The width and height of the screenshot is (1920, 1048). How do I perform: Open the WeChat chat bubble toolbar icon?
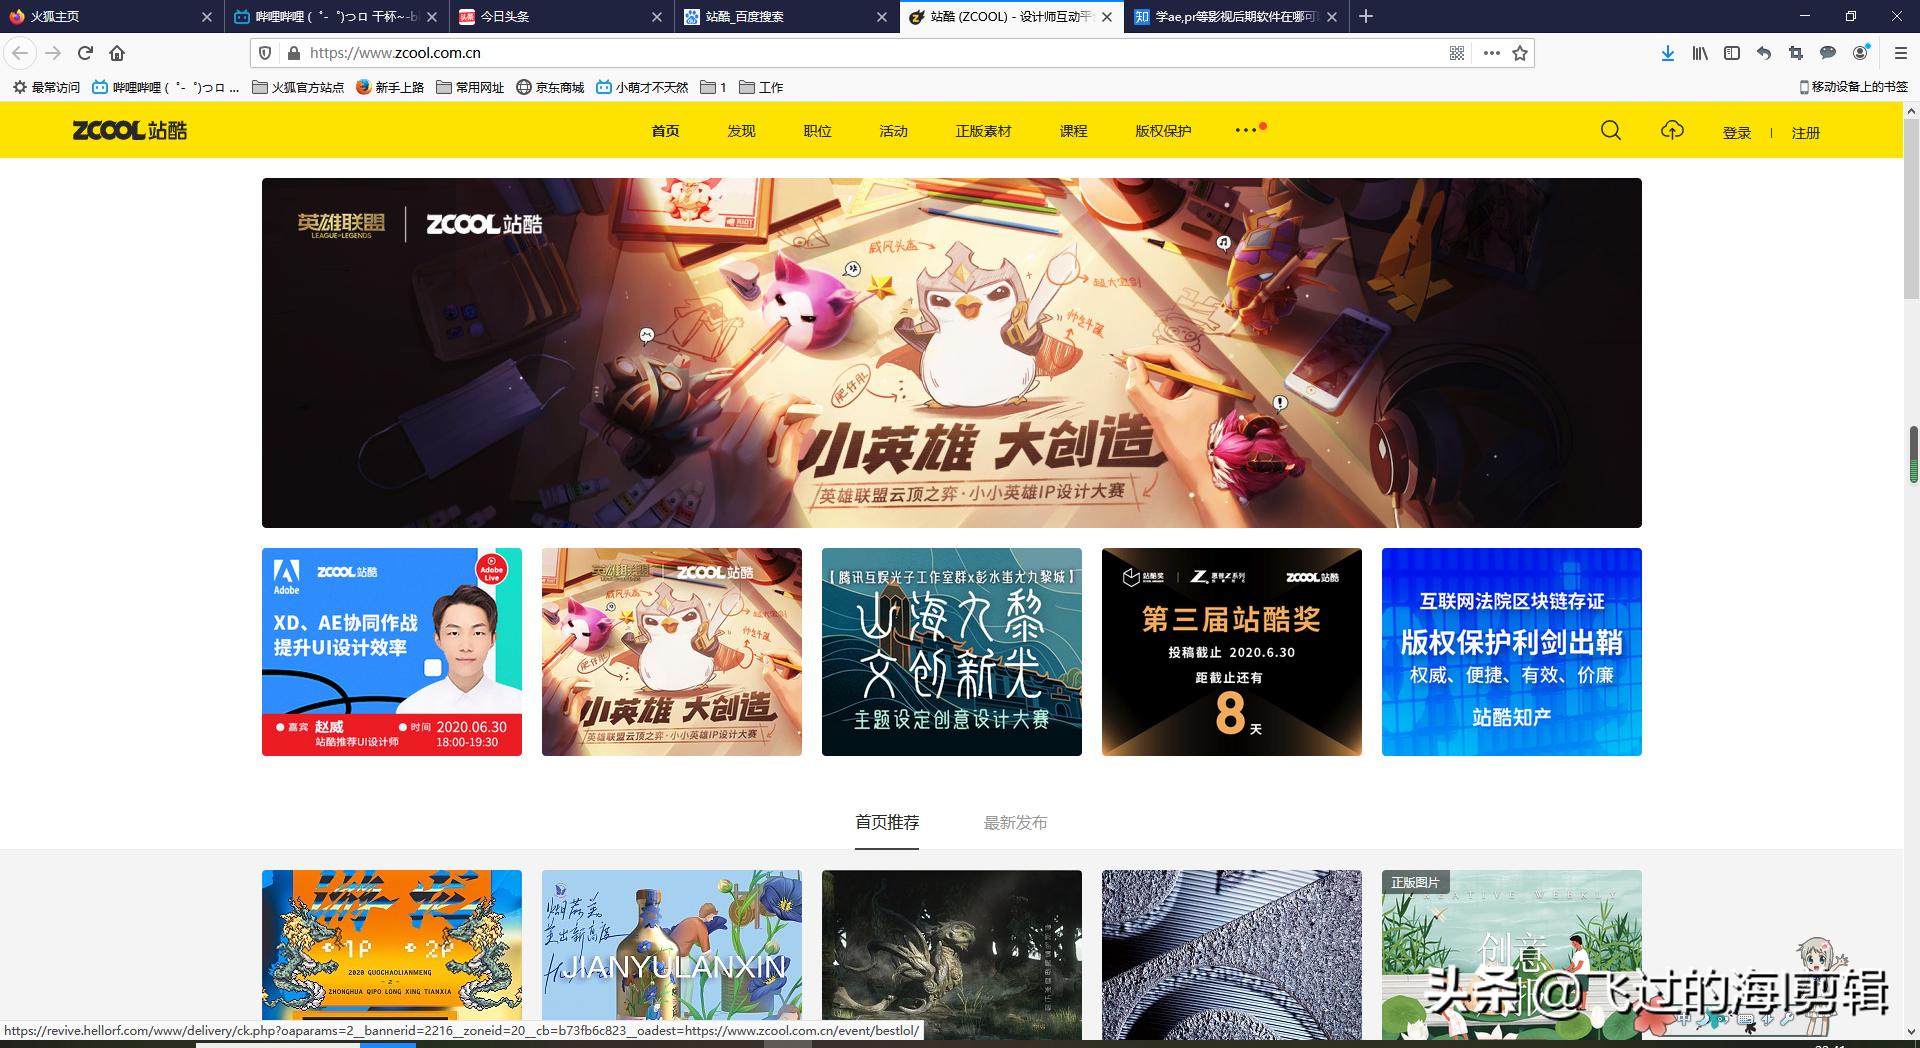click(x=1828, y=53)
